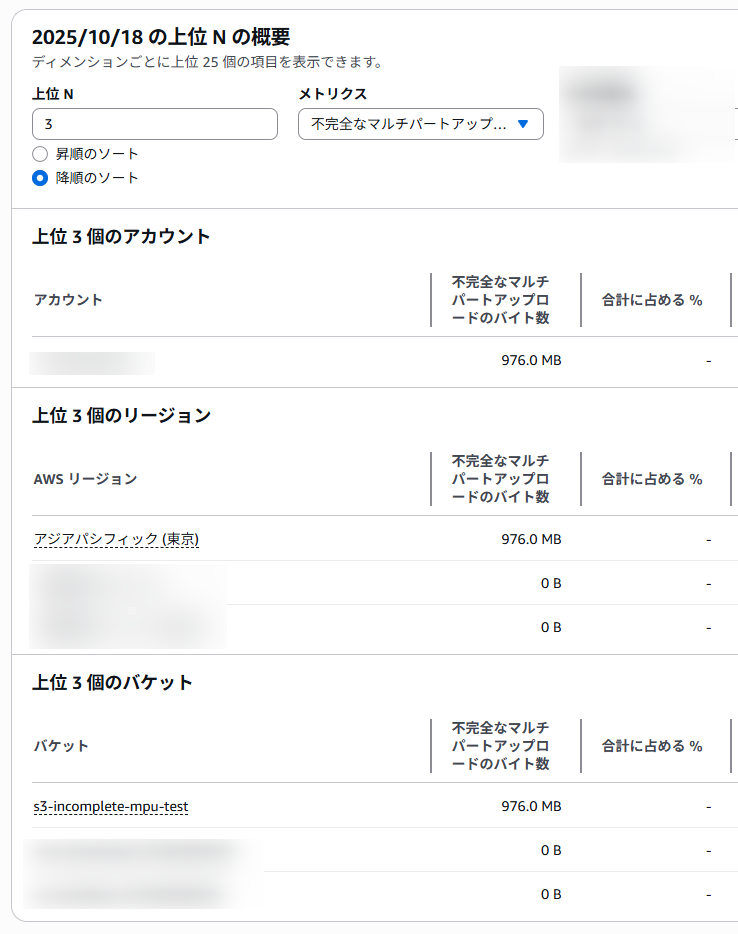Click the AWS リージョン column header
Image resolution: width=738 pixels, height=934 pixels.
tap(85, 479)
